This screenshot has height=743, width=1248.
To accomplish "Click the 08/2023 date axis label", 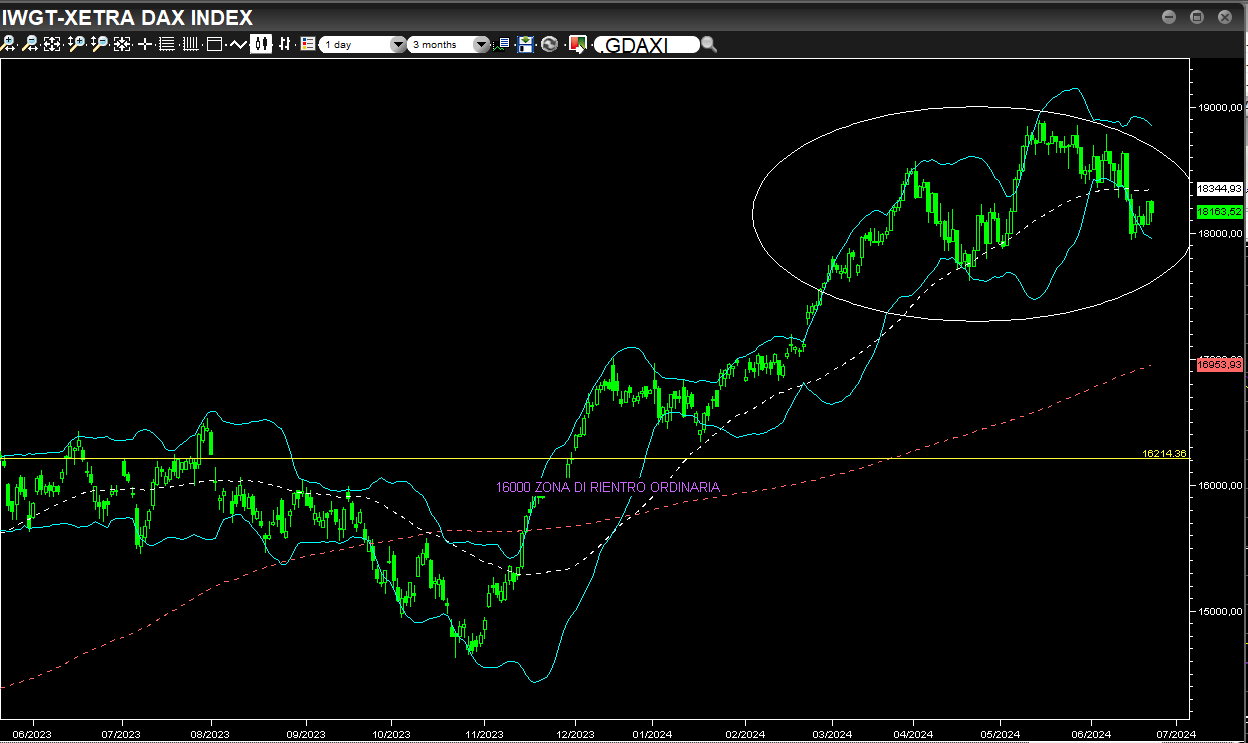I will [211, 734].
